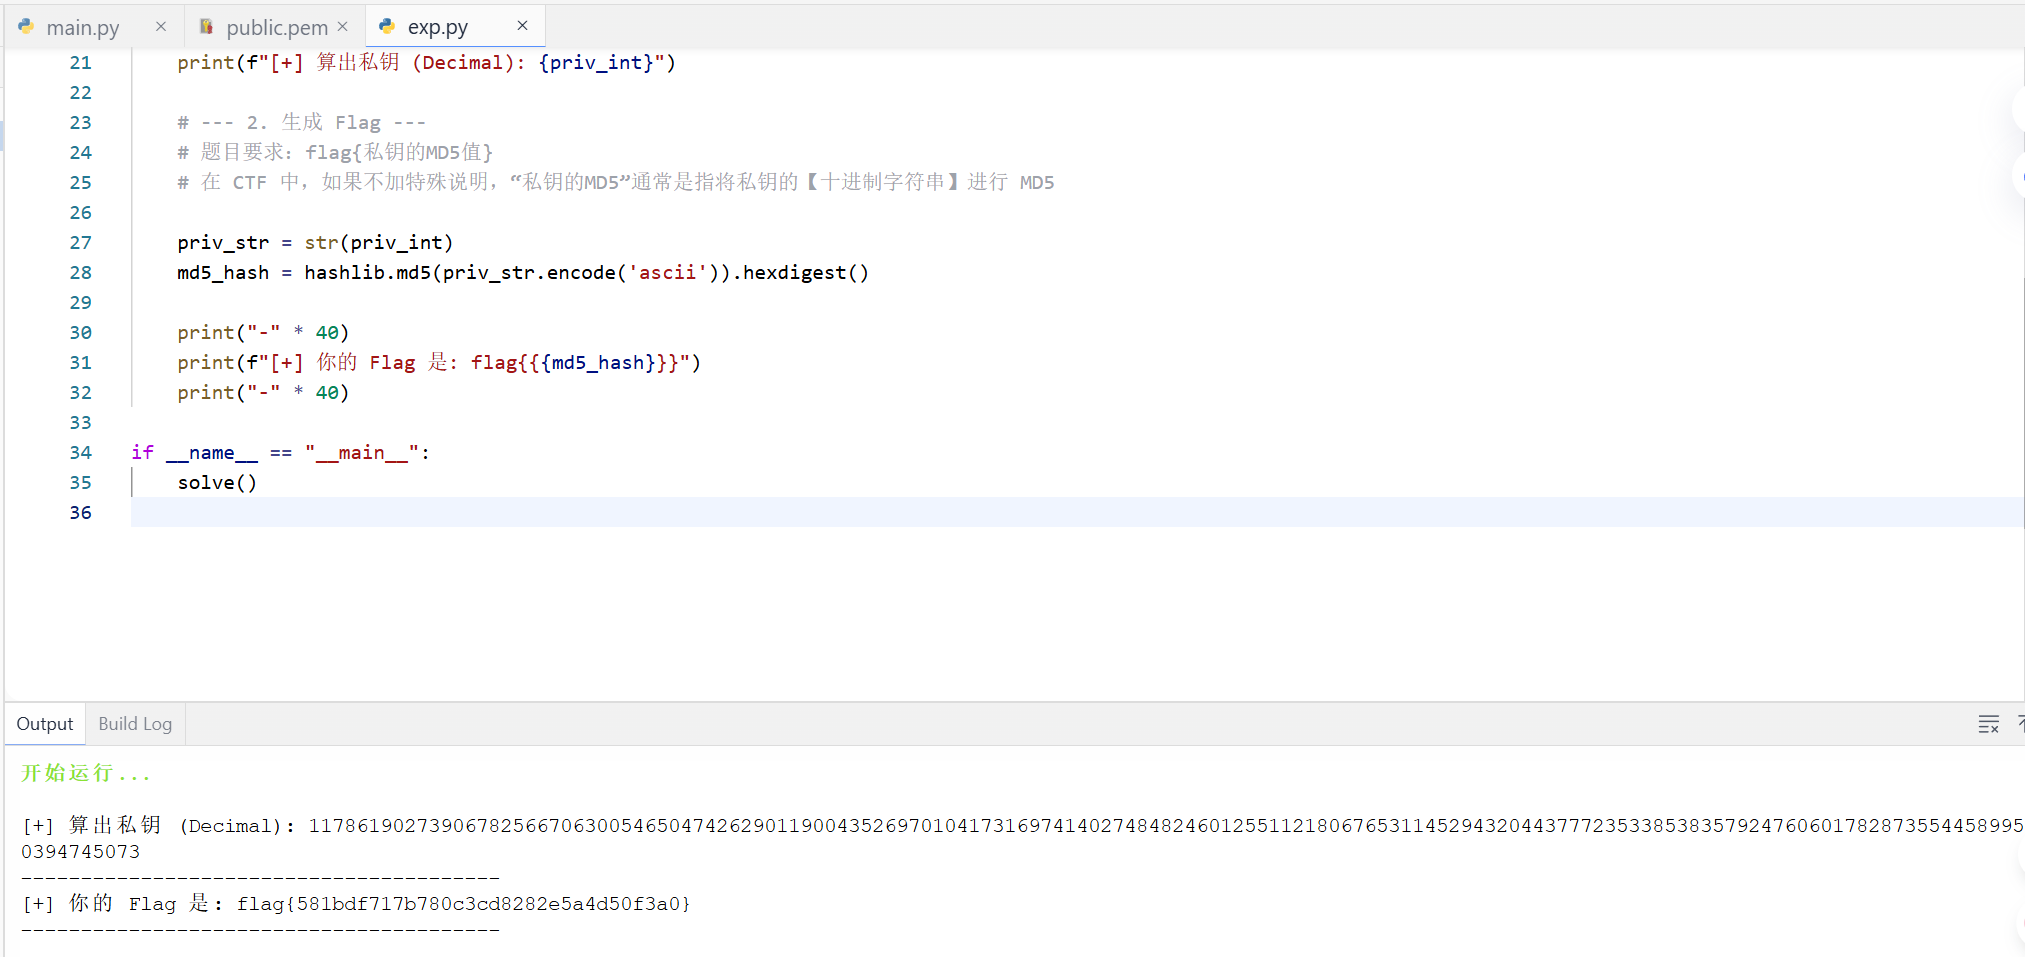Click line number 28 in the gutter

pos(80,273)
